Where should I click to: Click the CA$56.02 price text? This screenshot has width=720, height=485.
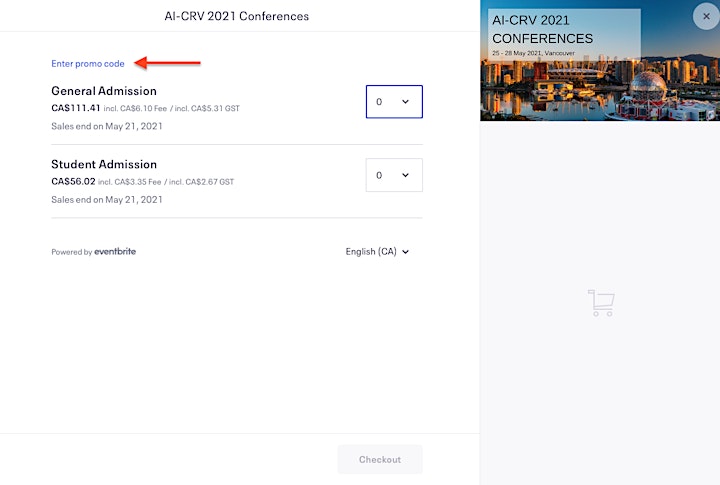point(73,181)
